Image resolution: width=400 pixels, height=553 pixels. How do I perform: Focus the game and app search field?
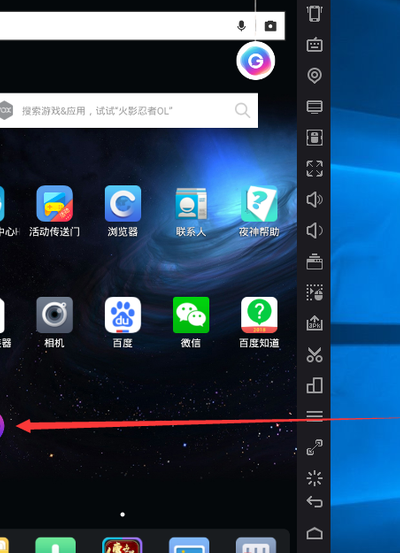click(129, 111)
